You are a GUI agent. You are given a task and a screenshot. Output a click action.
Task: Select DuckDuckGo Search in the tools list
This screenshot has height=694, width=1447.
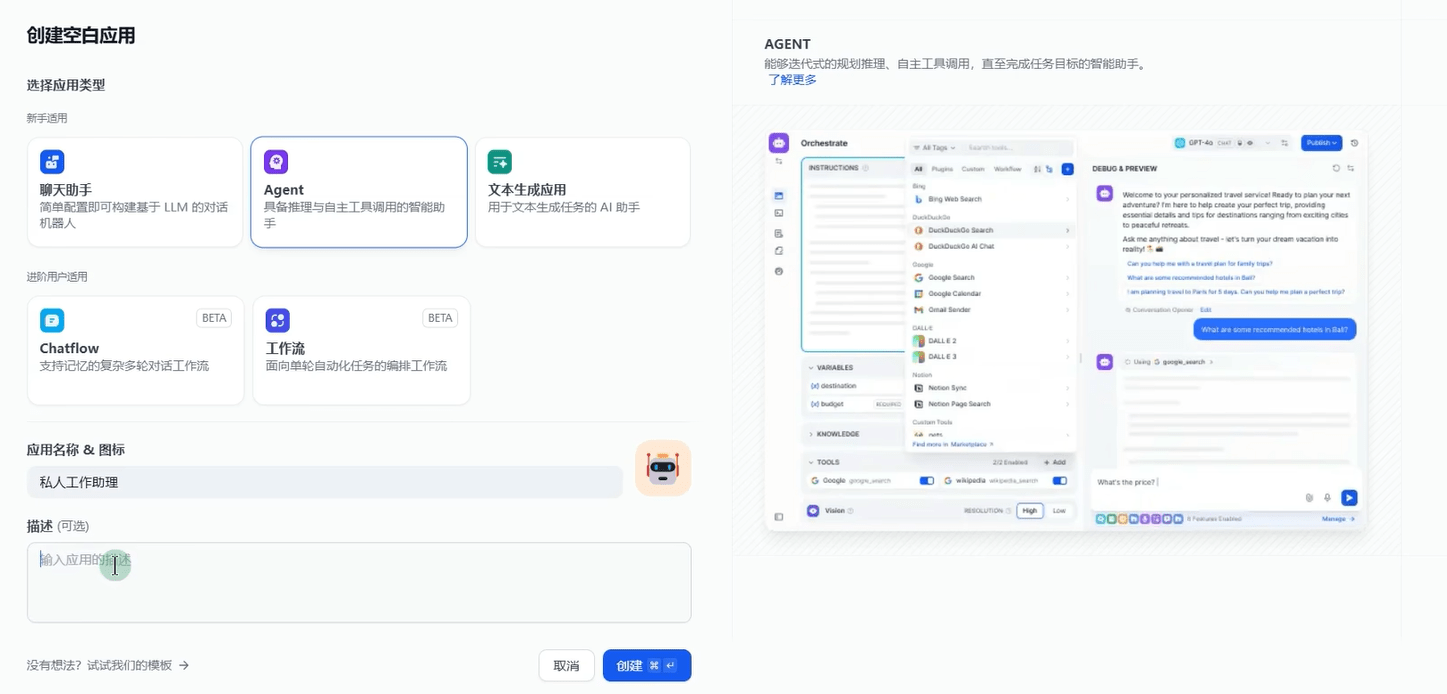point(960,230)
